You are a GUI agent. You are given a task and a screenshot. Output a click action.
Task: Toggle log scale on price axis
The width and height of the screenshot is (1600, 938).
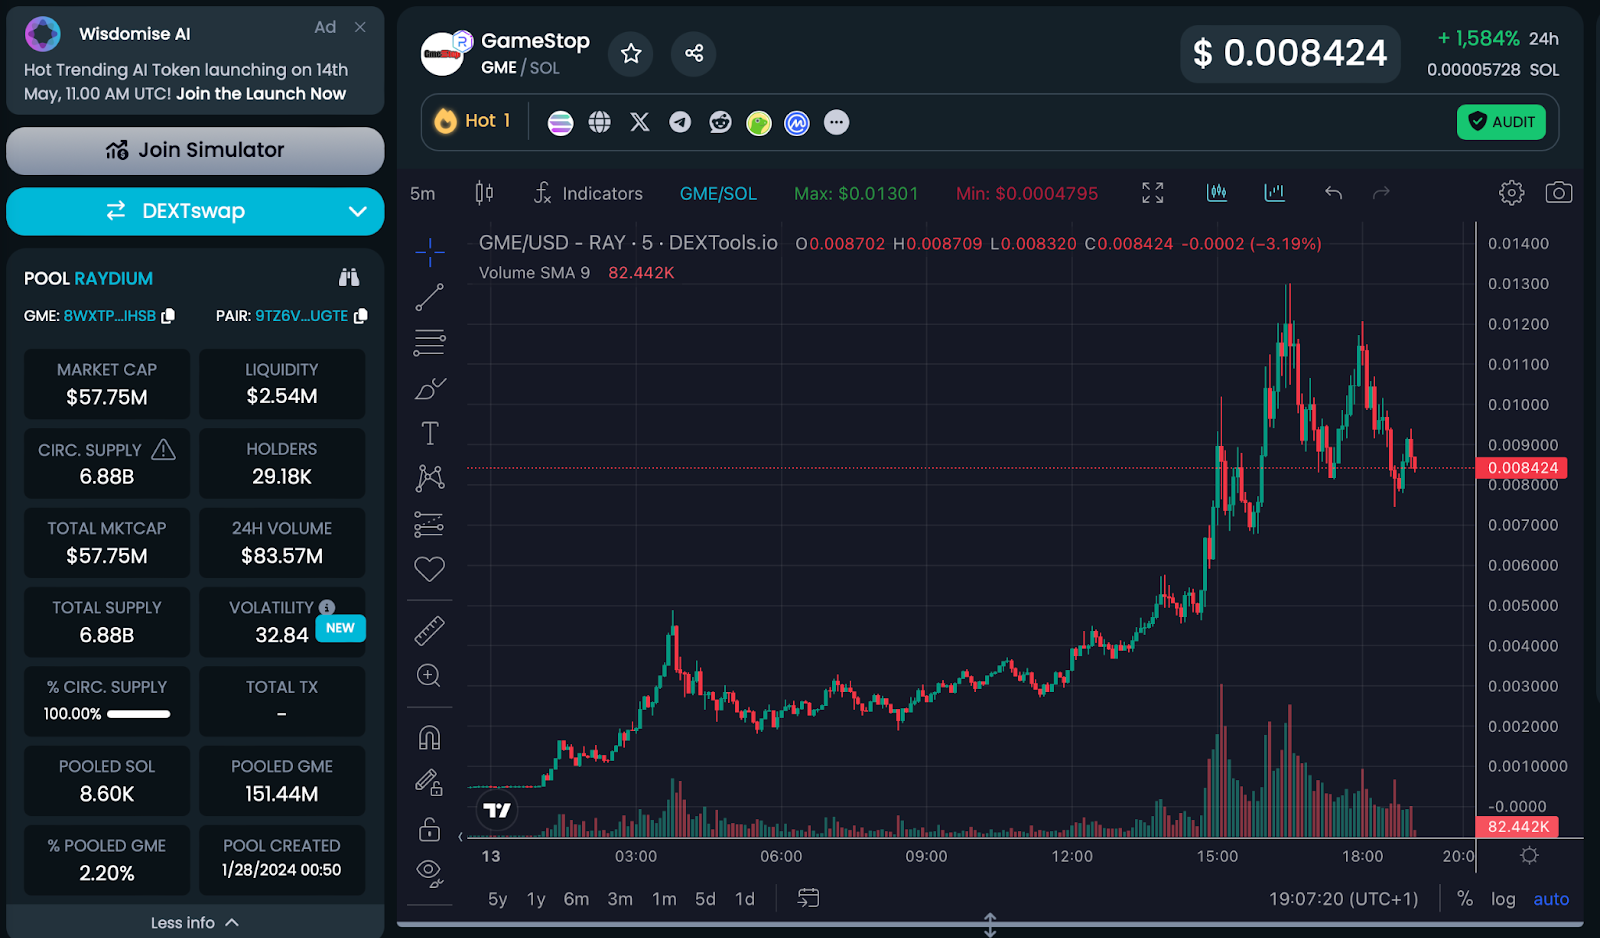pyautogui.click(x=1503, y=899)
